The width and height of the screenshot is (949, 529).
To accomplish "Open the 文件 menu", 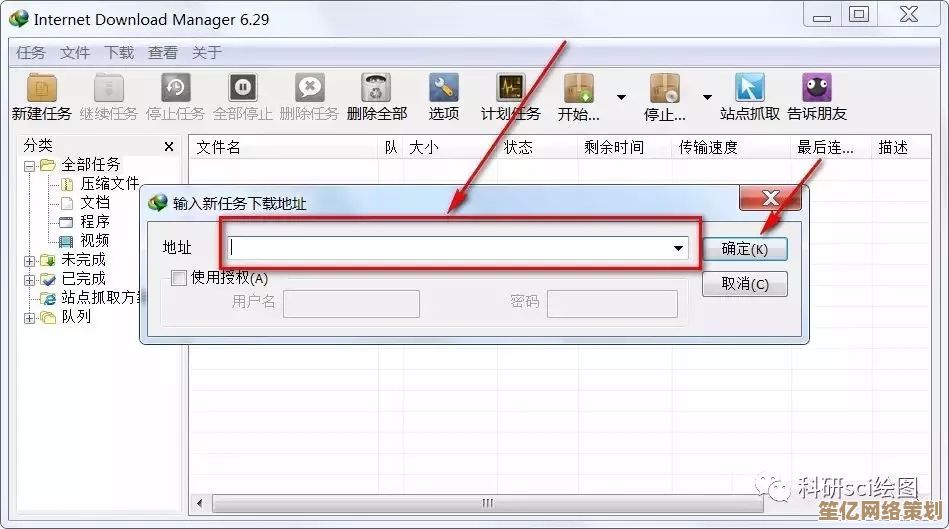I will coord(75,53).
